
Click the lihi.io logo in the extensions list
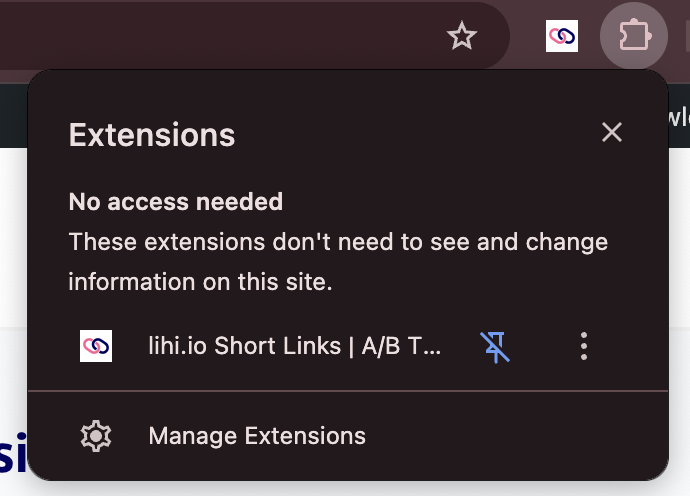pyautogui.click(x=96, y=346)
